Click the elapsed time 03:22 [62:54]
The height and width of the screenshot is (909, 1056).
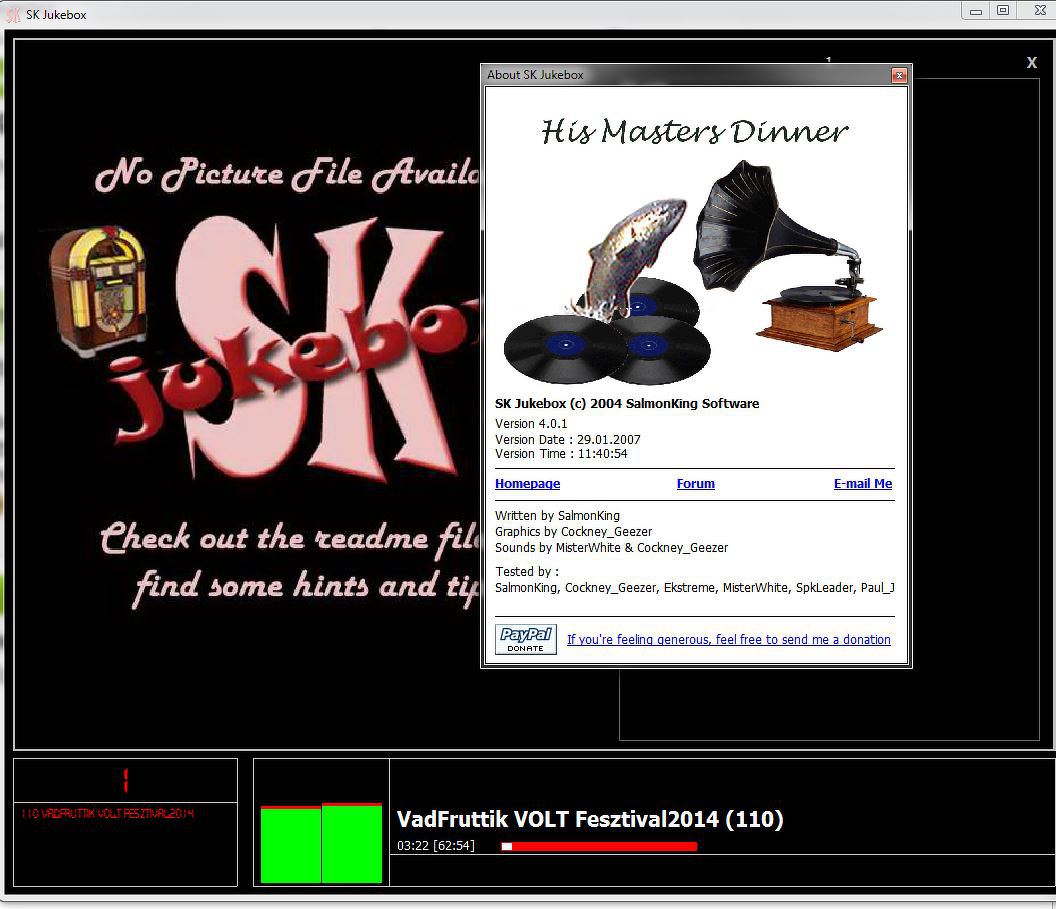(x=436, y=846)
